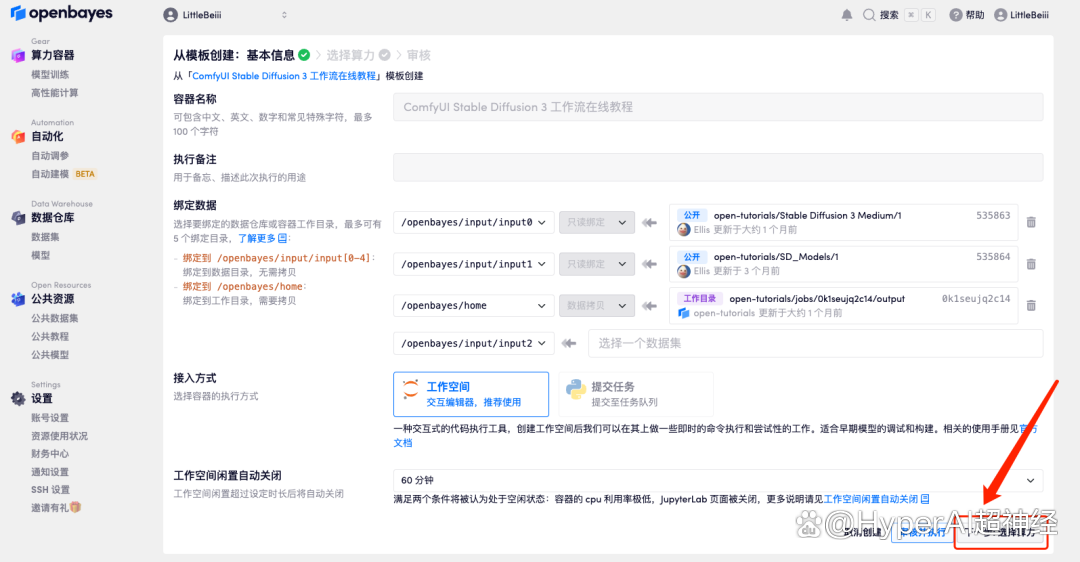Open the 算力容器 section icon
Screen dimensions: 1080x562
18,56
